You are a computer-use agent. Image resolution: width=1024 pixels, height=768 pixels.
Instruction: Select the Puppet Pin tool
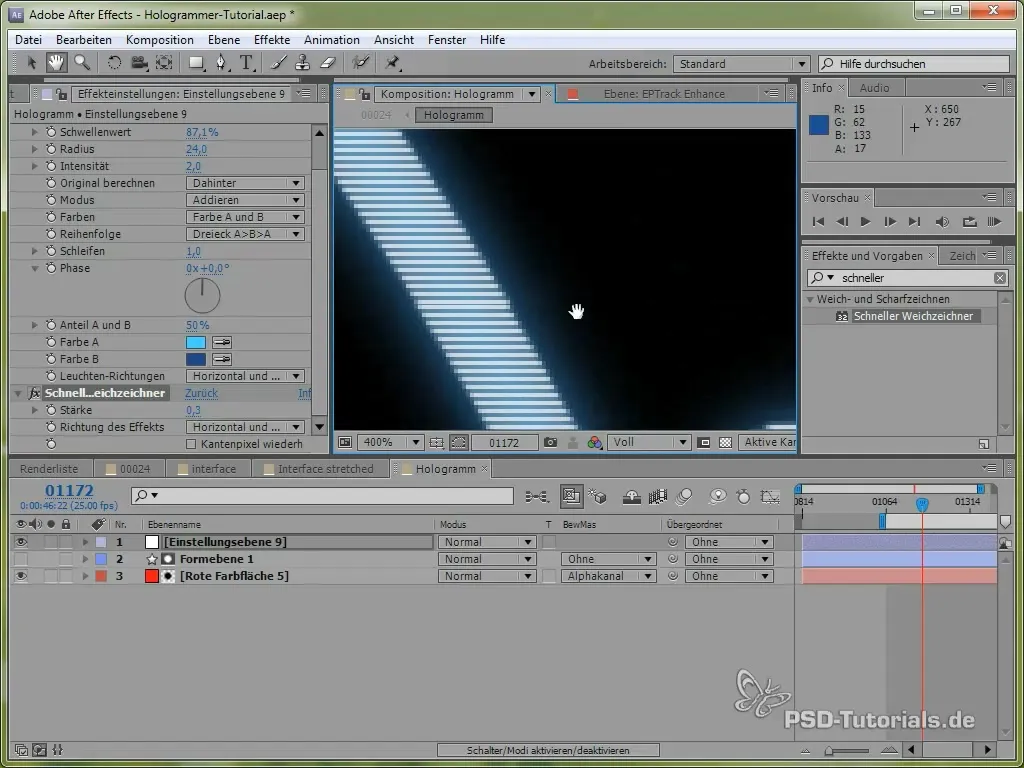pos(392,63)
